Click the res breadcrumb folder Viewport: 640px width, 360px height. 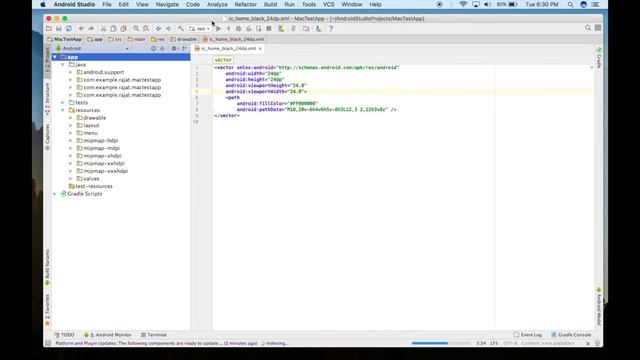158,39
